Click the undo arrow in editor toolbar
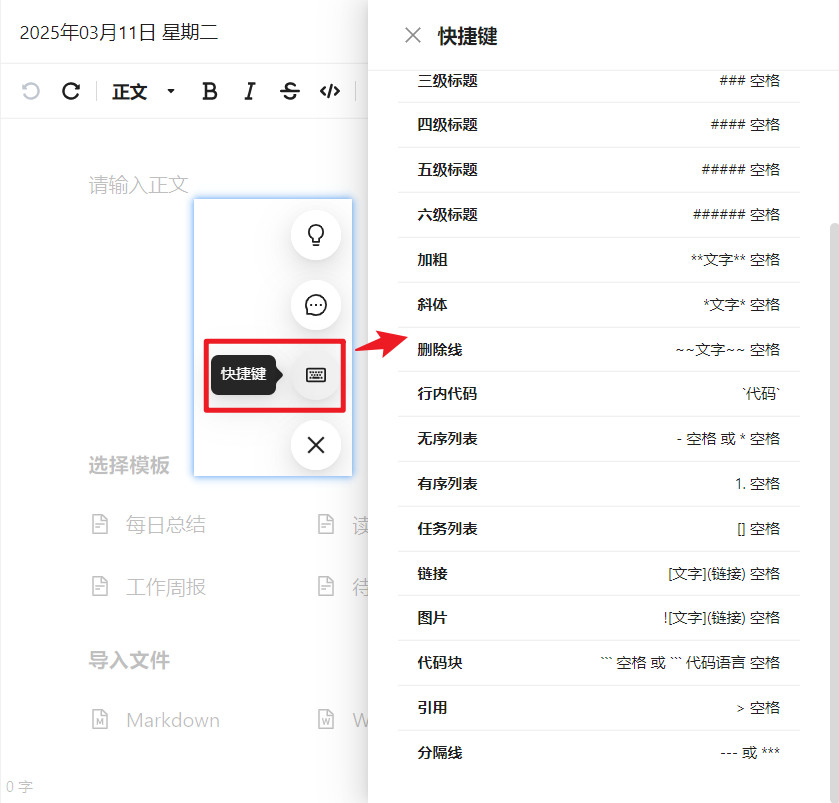The width and height of the screenshot is (839, 803). coord(31,91)
